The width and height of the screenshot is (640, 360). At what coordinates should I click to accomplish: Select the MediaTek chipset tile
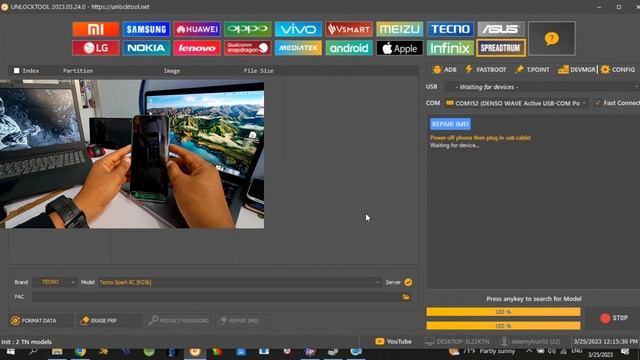(298, 48)
